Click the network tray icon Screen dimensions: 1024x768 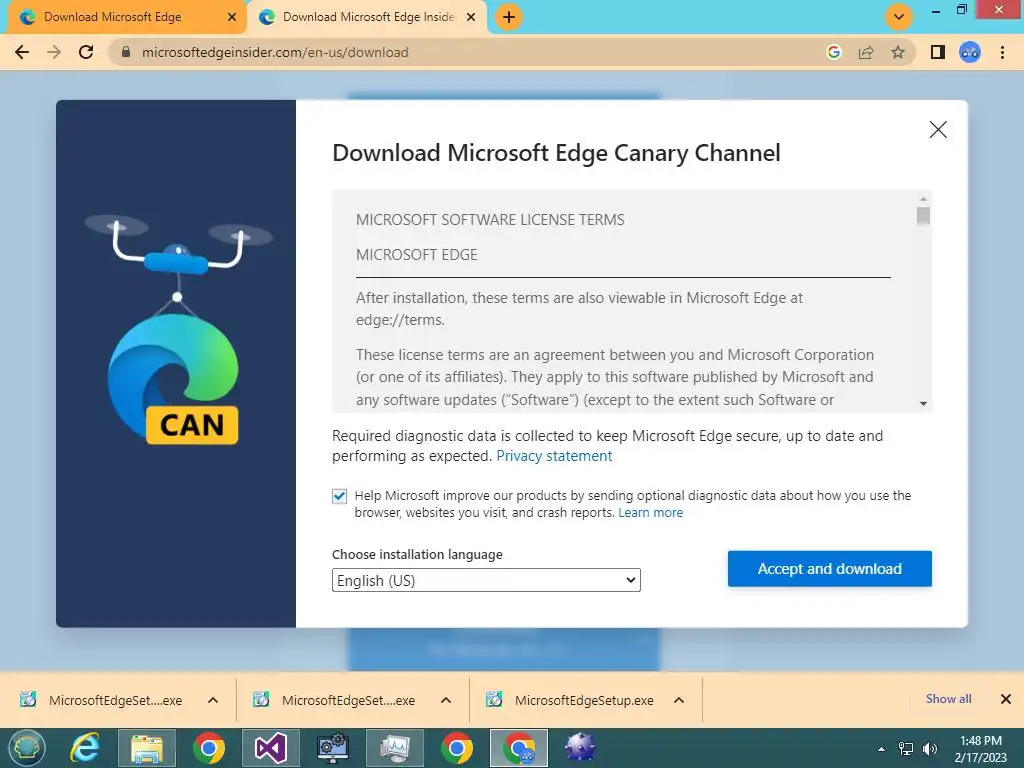click(906, 749)
